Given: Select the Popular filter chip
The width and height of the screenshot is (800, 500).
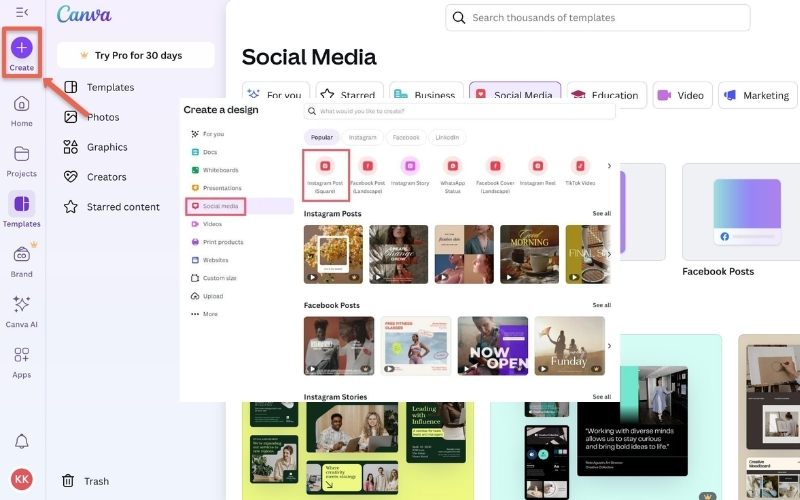Looking at the screenshot, I should pos(322,137).
